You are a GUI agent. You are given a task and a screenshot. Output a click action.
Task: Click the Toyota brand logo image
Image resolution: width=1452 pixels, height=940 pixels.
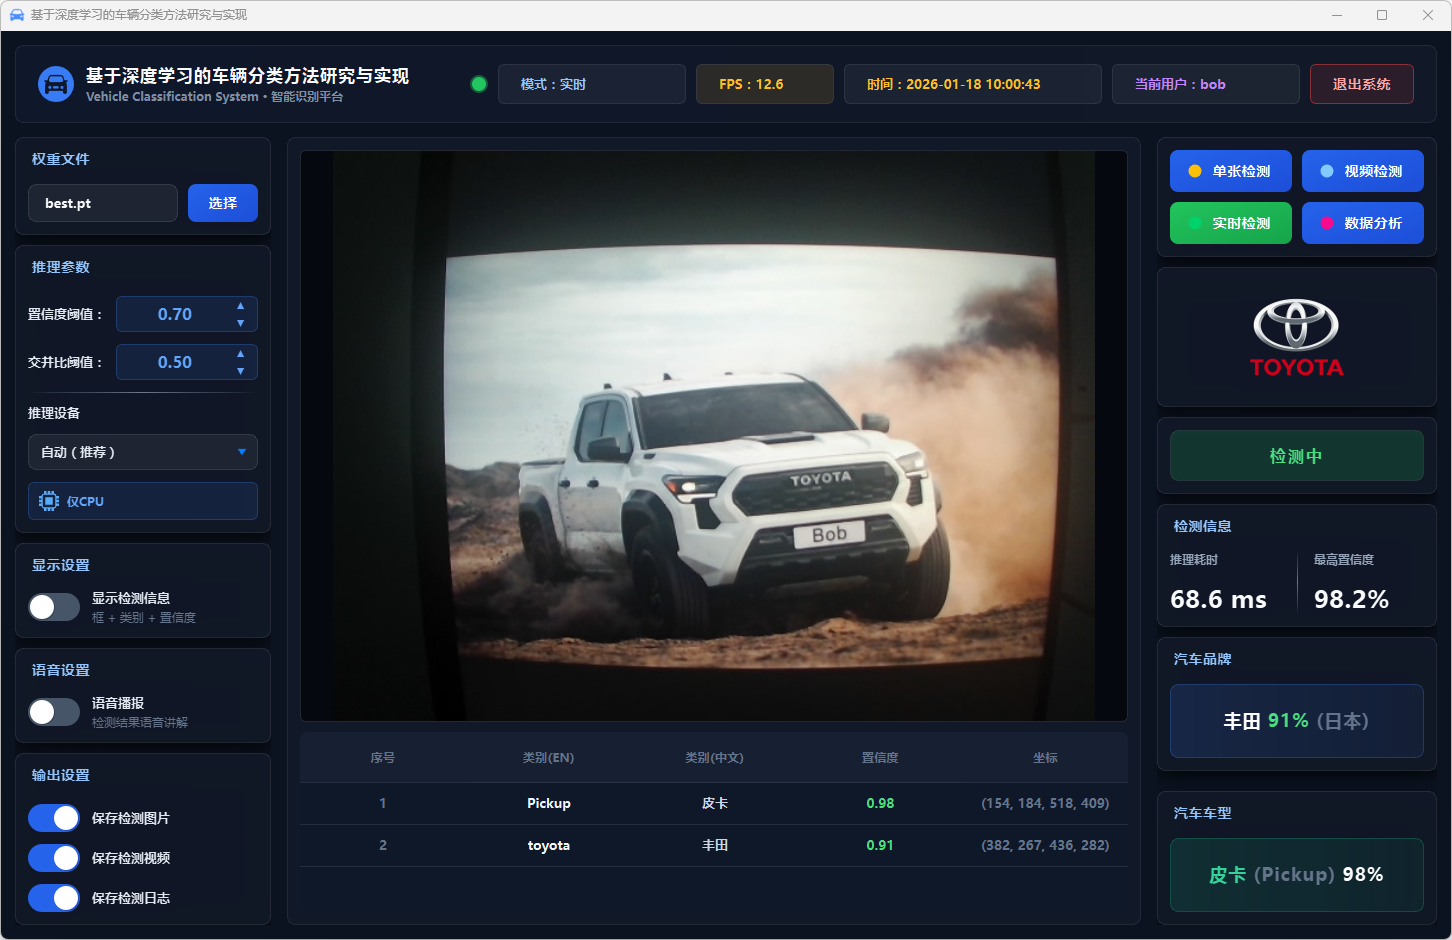[1297, 338]
